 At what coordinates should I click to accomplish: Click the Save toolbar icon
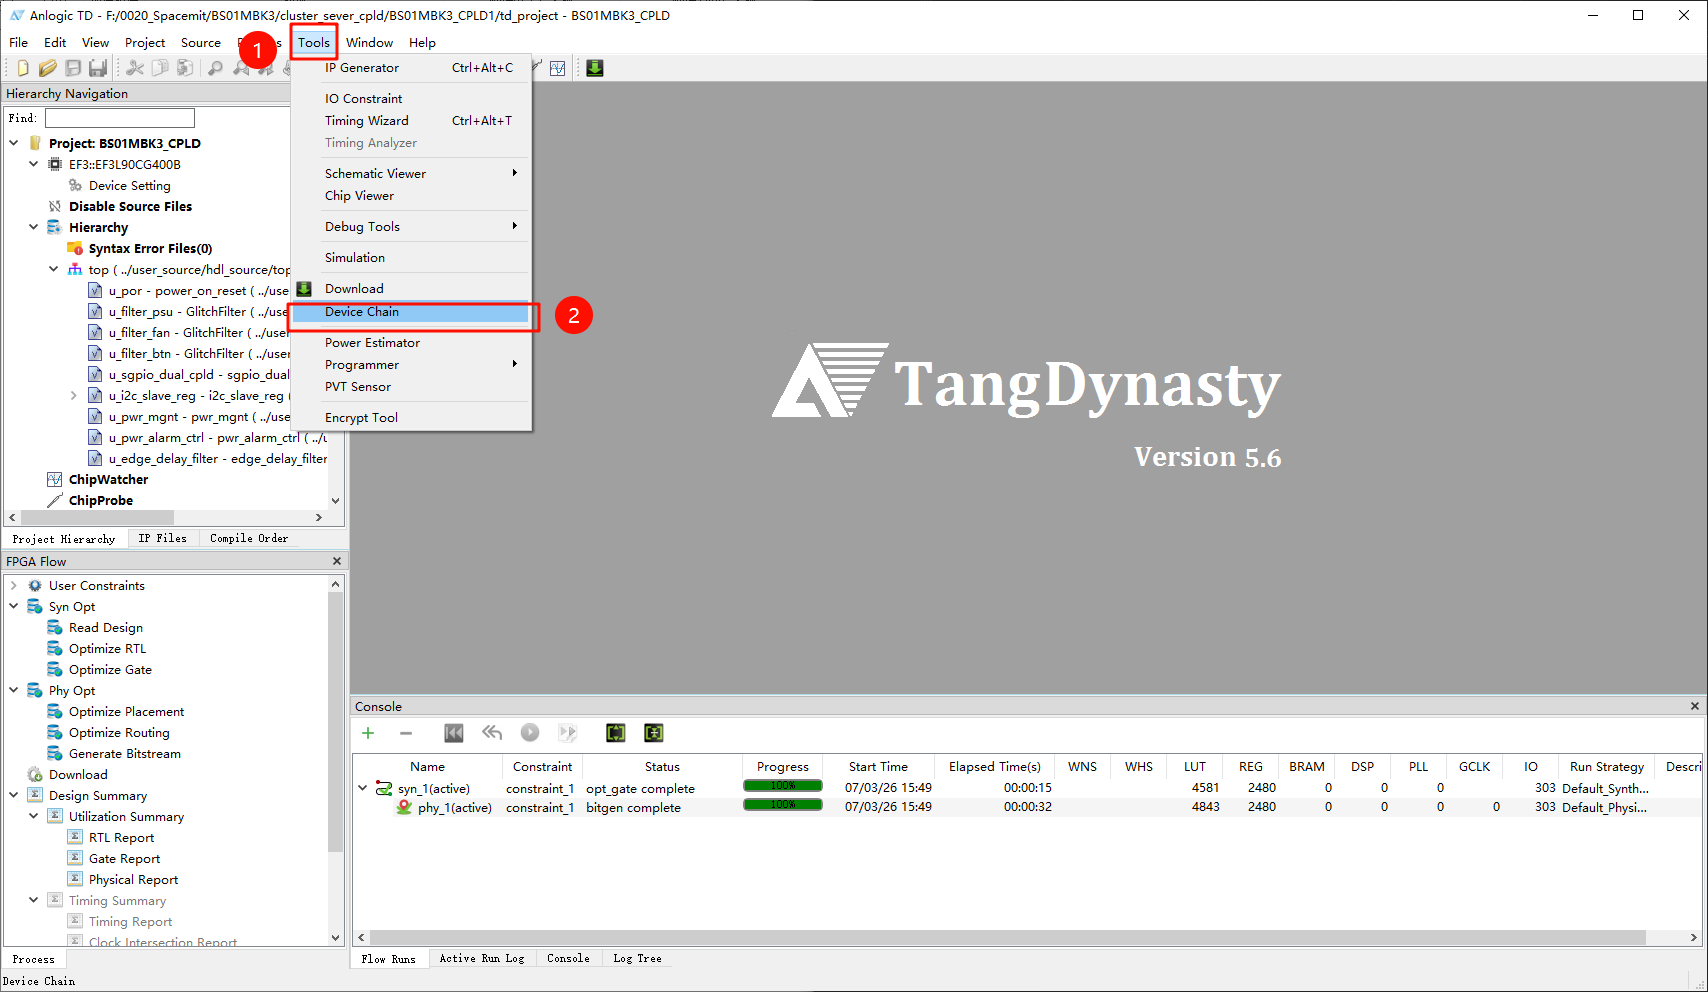click(x=73, y=68)
